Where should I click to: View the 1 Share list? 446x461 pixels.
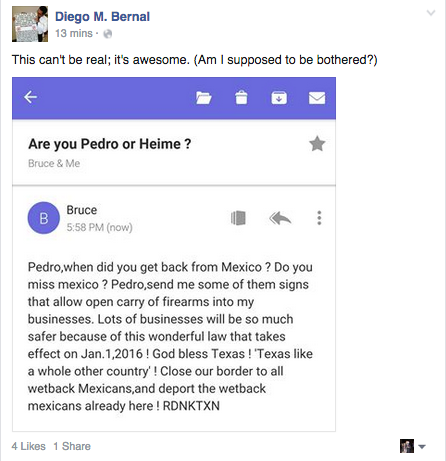point(72,446)
